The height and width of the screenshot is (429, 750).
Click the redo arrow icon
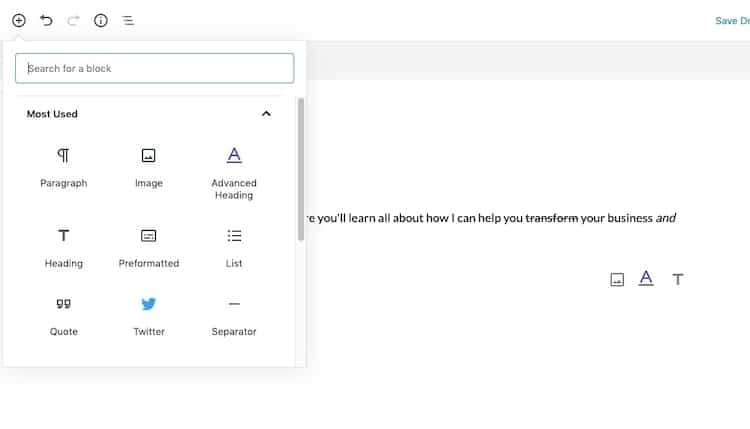(73, 21)
